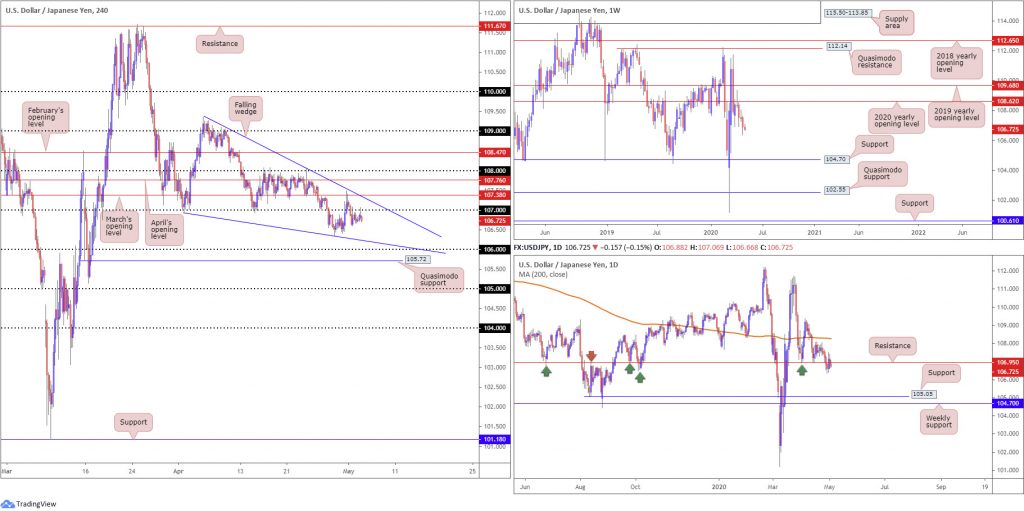
Task: Select the February's opening level callout
Action: 44,118
